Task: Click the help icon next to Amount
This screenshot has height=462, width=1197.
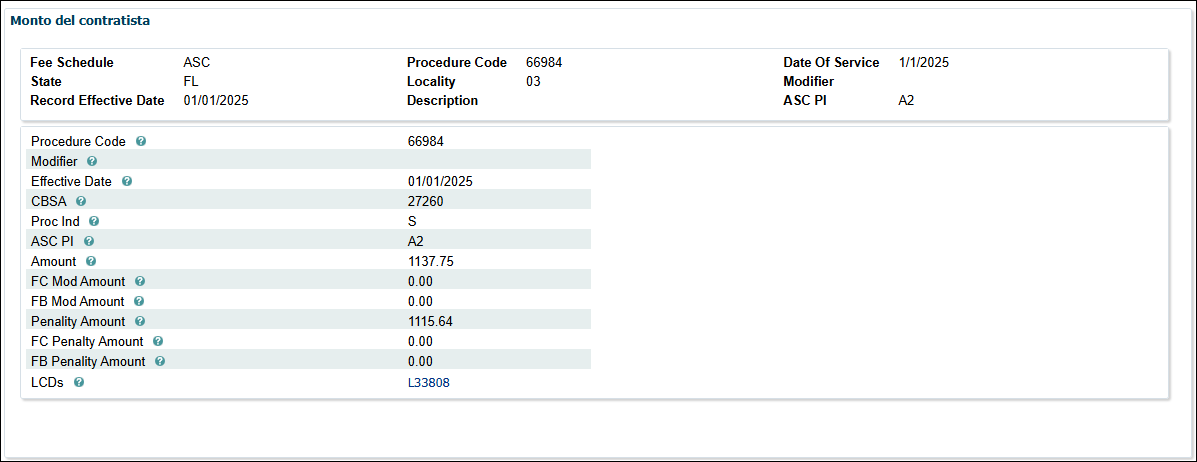Action: (91, 262)
